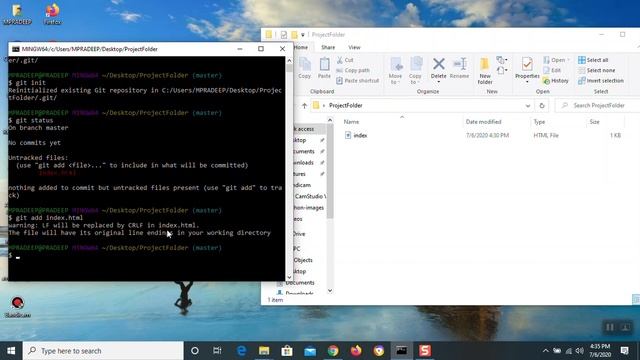Viewport: 640px width, 360px height.
Task: Sort files by Date modified column
Action: pyautogui.click(x=483, y=122)
